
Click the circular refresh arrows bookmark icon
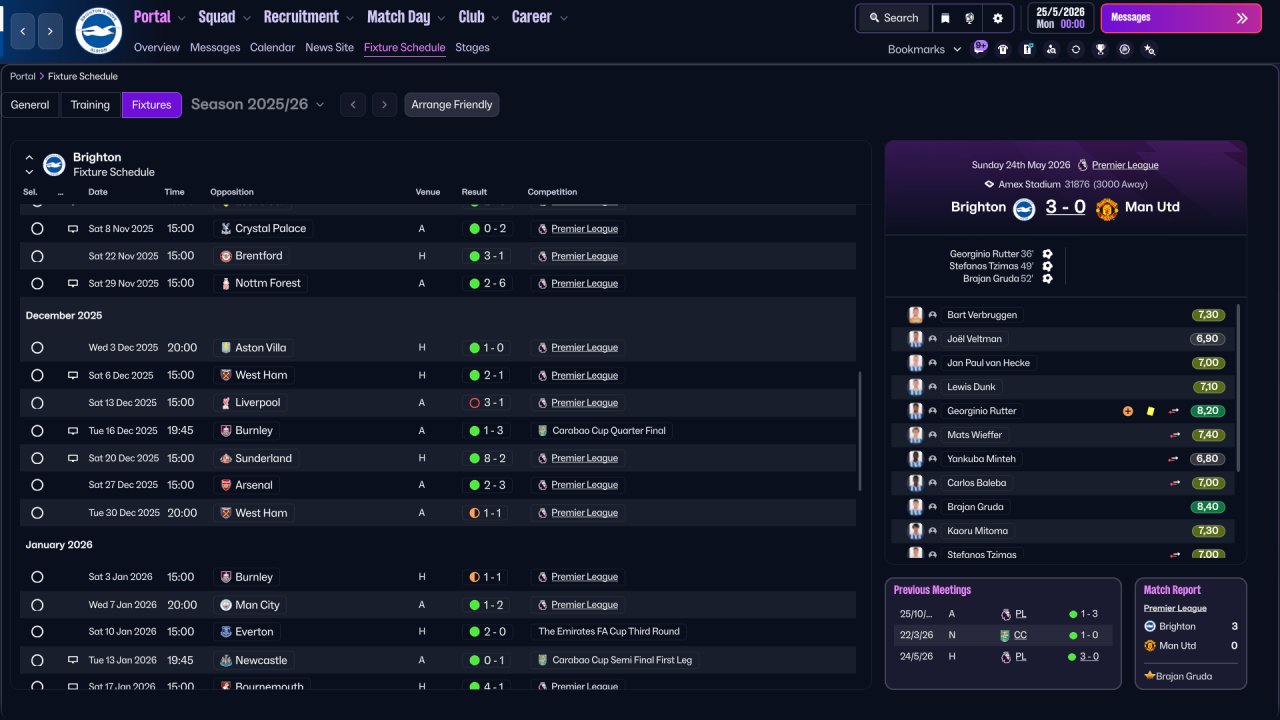(1076, 49)
